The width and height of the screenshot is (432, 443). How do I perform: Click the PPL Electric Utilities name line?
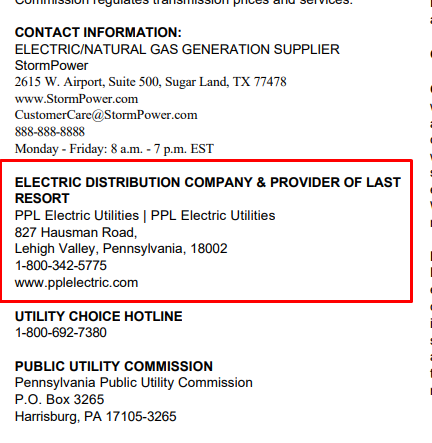click(145, 216)
